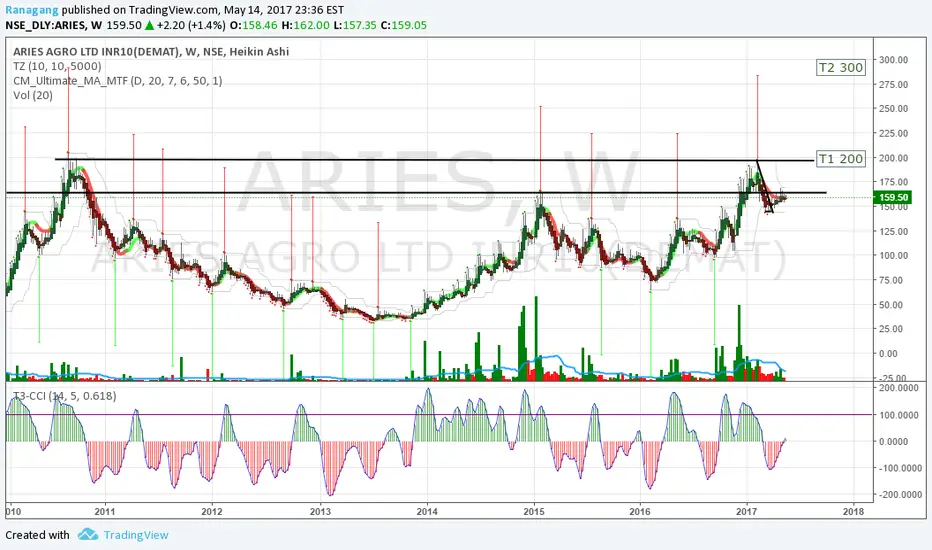Click the 225.00 price axis label

pos(893,134)
